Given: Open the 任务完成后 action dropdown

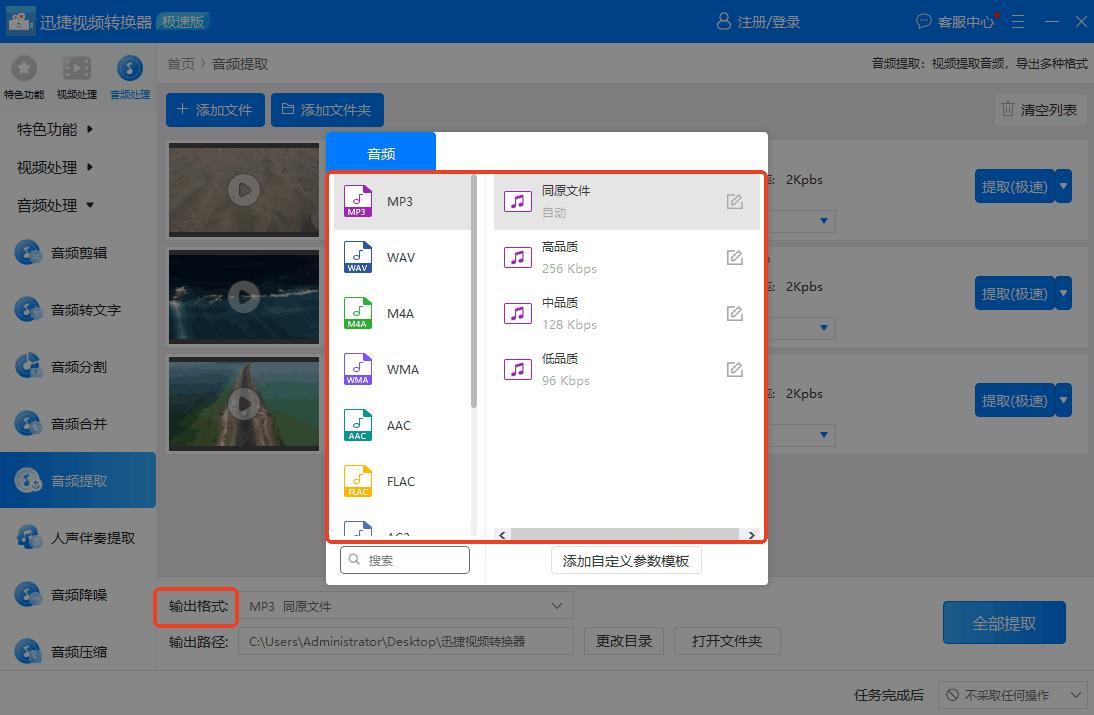Looking at the screenshot, I should coord(1012,695).
